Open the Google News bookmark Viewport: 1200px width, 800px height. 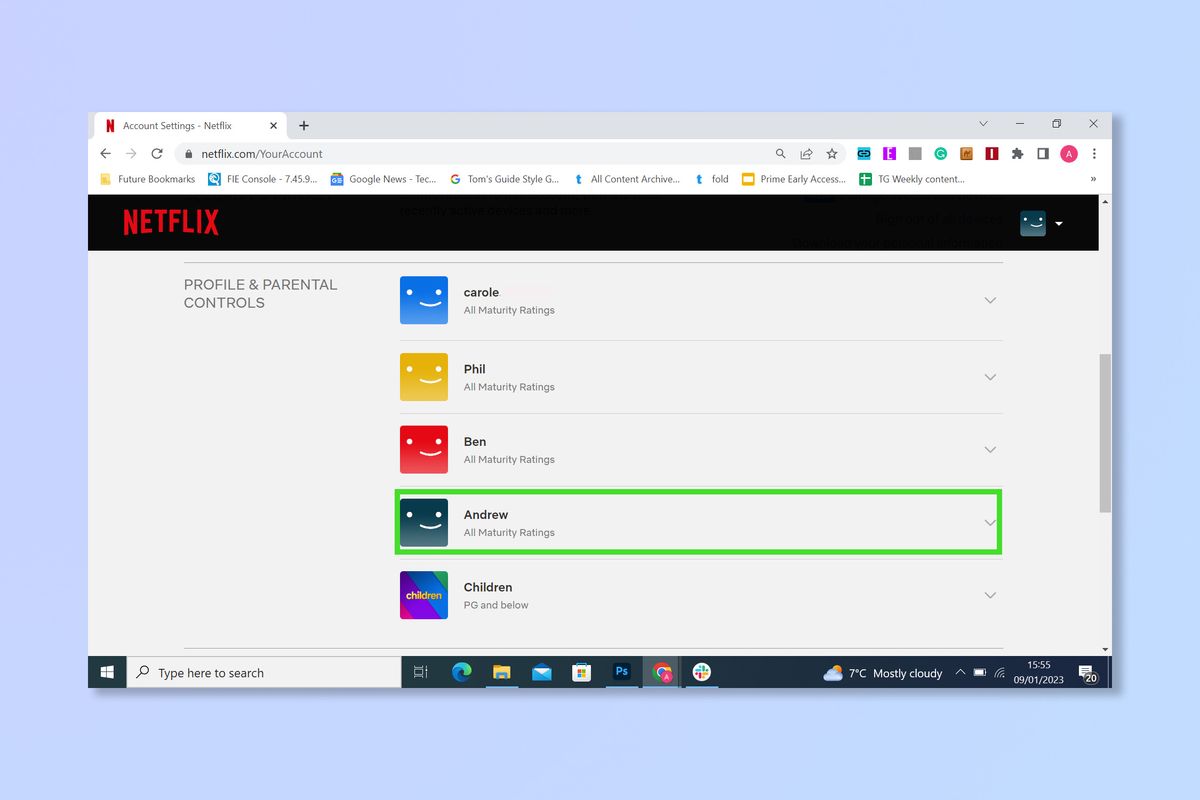(383, 179)
